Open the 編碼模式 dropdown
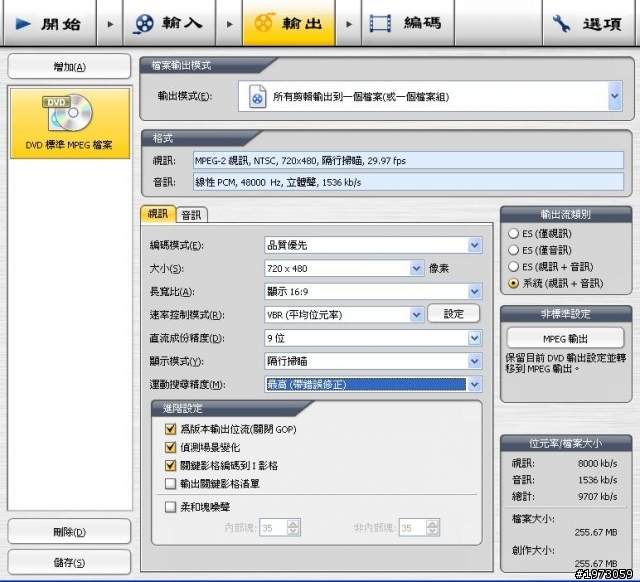The height and width of the screenshot is (582, 640). pos(474,245)
